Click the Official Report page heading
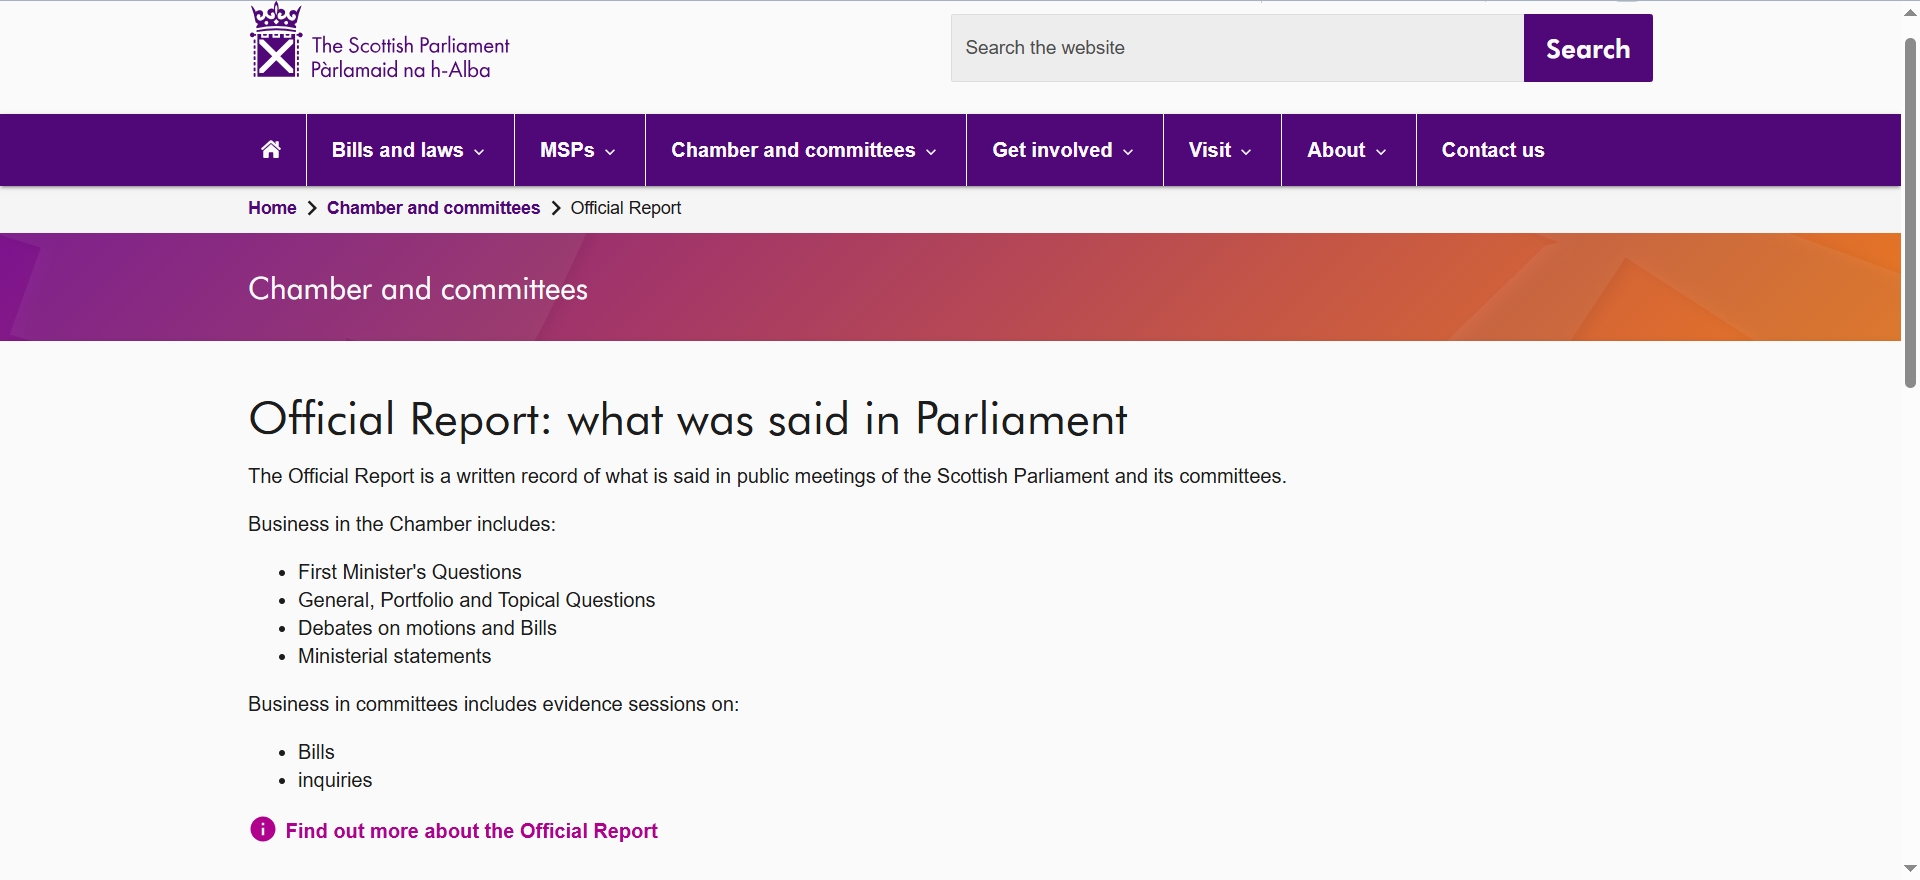1920x880 pixels. [688, 419]
